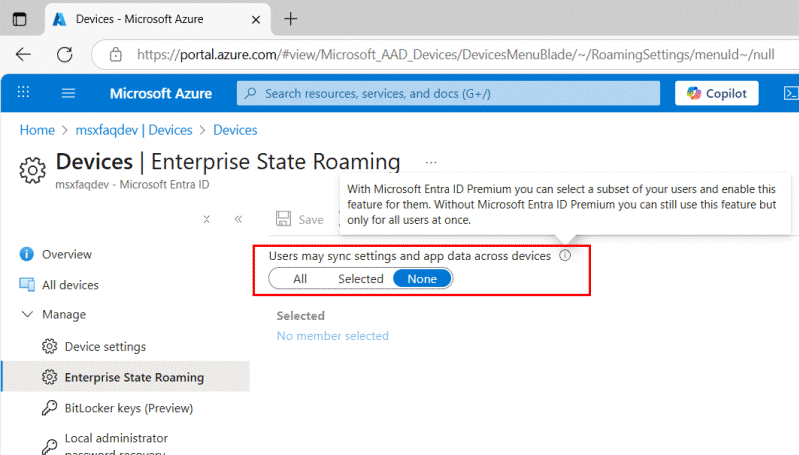Click the Selected section heading
The image size is (799, 455).
(301, 316)
